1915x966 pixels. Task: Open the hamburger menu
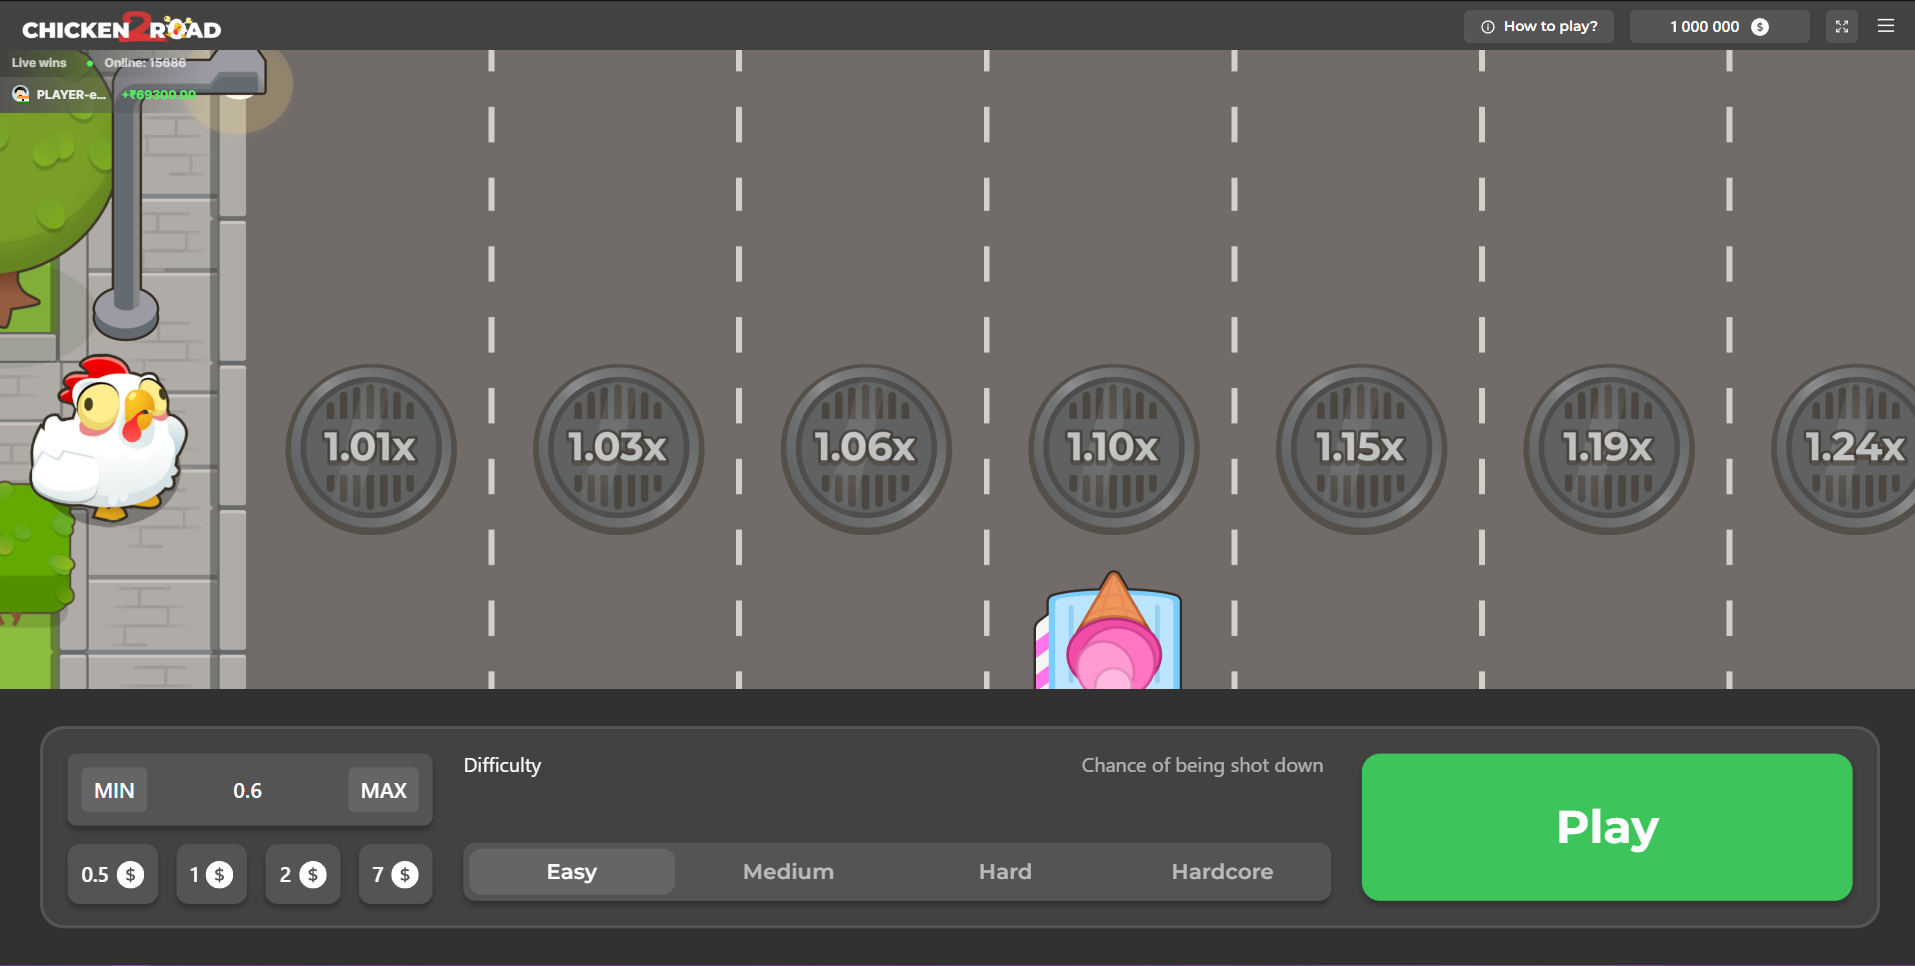tap(1887, 26)
